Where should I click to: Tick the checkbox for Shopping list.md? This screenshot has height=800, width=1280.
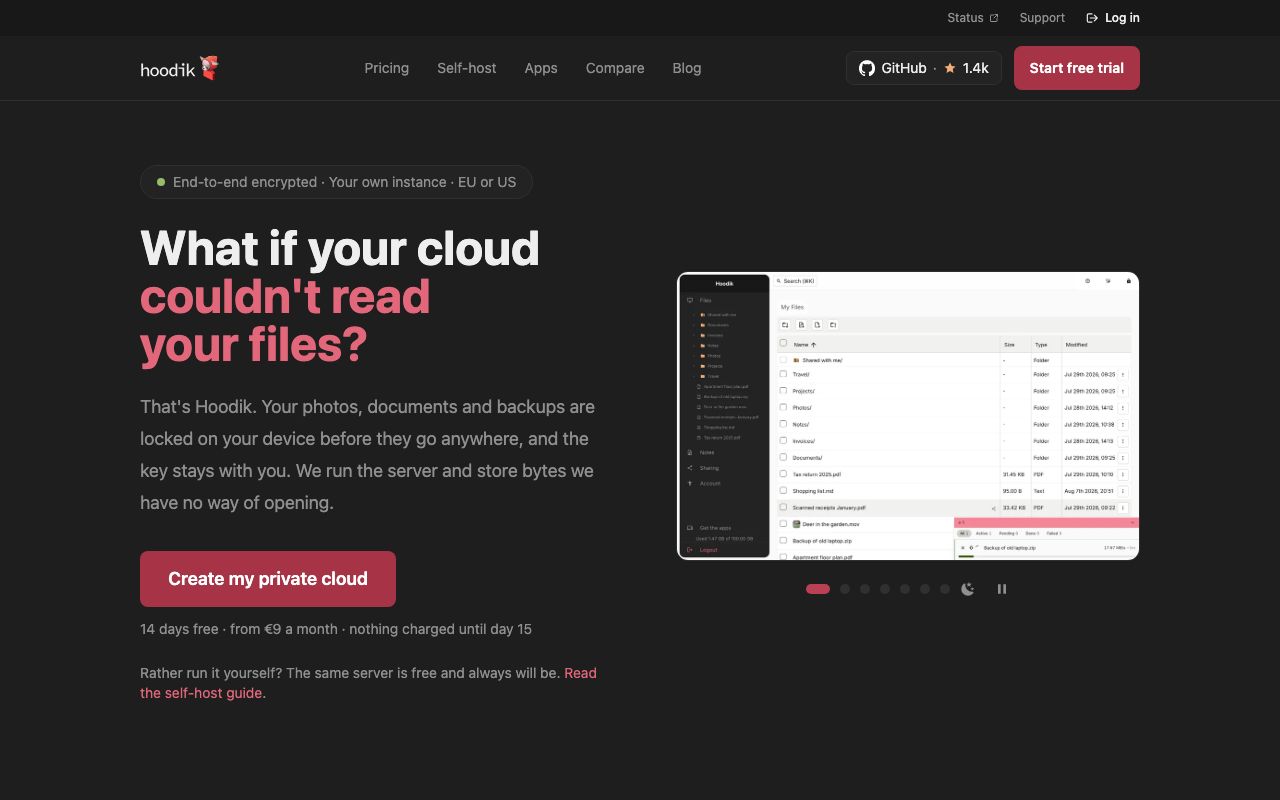point(783,490)
